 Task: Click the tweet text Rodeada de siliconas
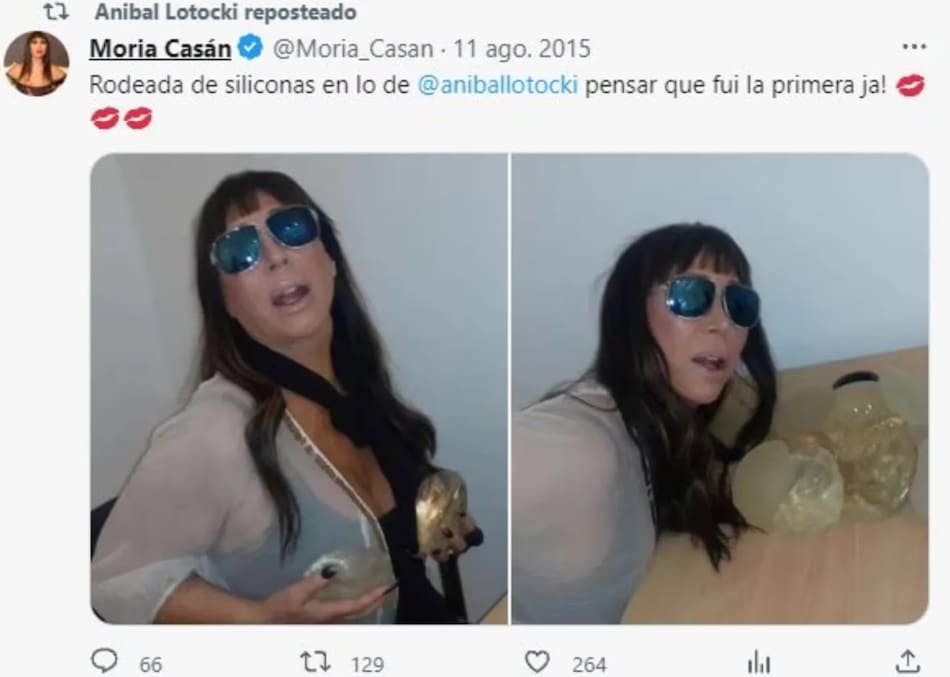203,85
